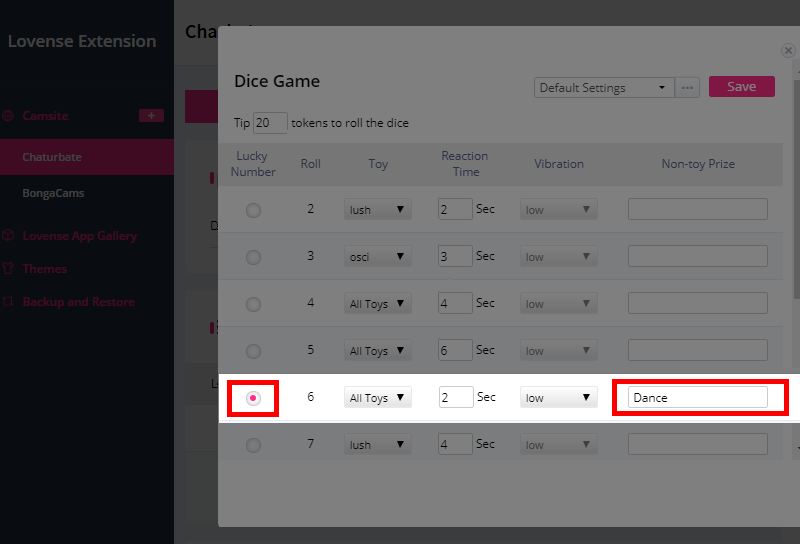800x544 pixels.
Task: Select lucky number radio for roll 4
Action: pyautogui.click(x=254, y=304)
